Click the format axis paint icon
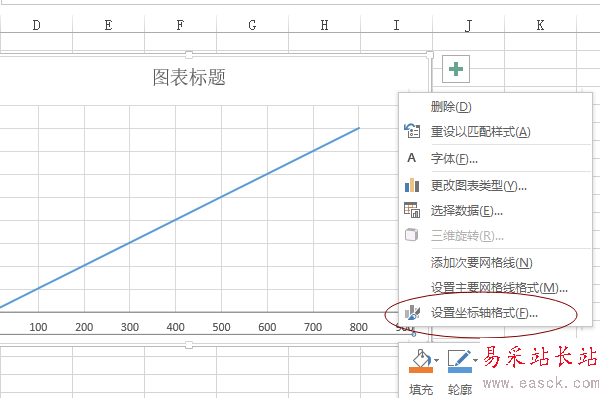The height and width of the screenshot is (398, 600). [412, 313]
